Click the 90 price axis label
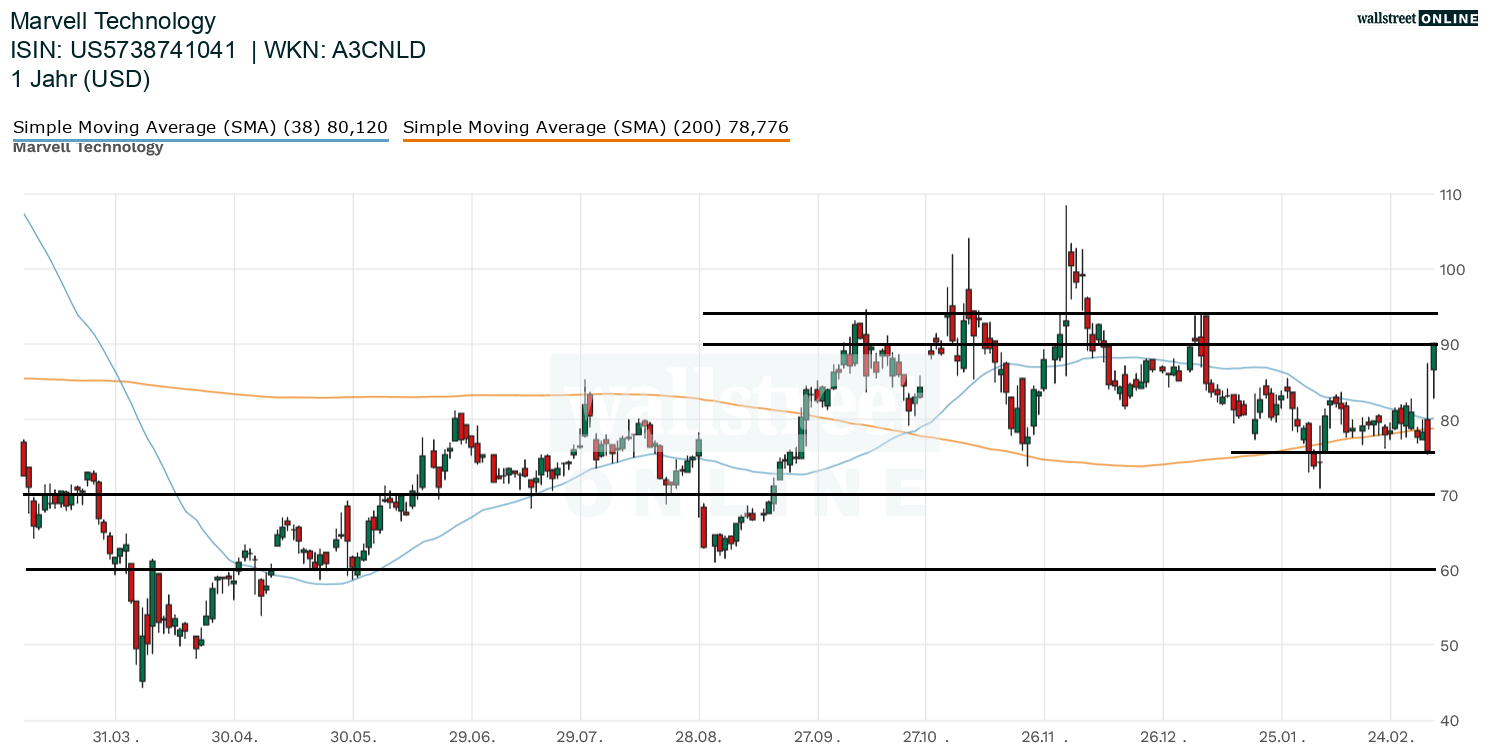 tap(1448, 345)
